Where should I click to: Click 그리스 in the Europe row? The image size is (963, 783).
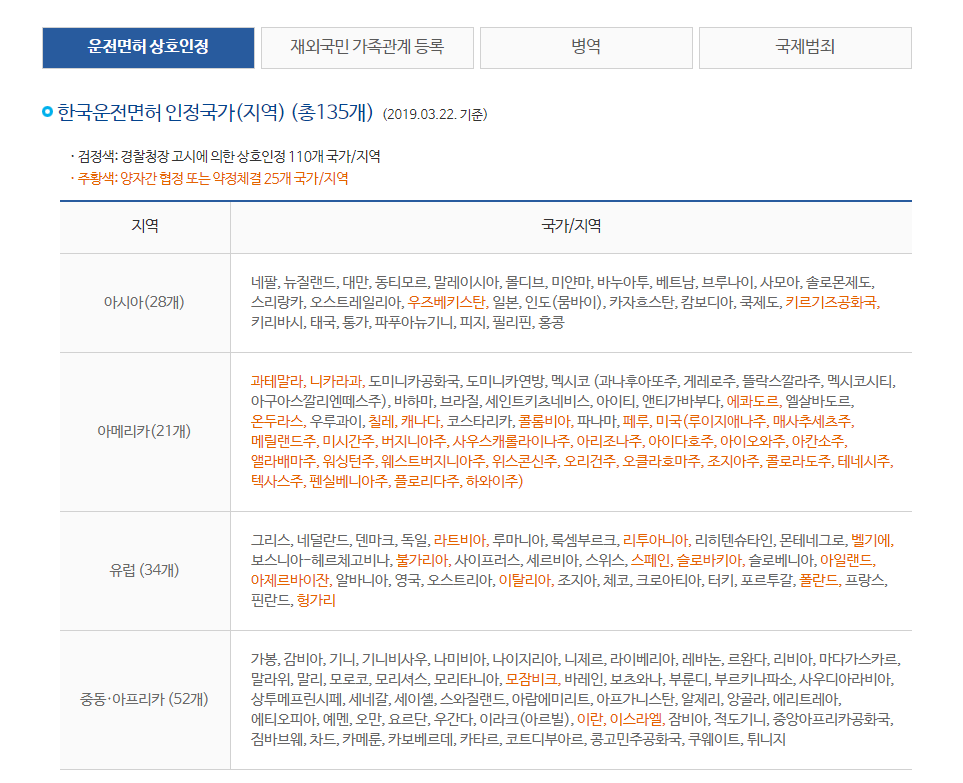(270, 540)
